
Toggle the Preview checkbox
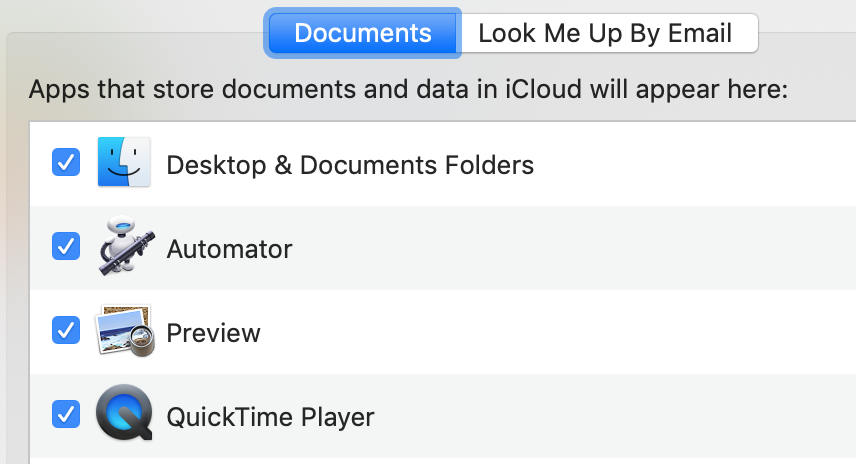66,329
